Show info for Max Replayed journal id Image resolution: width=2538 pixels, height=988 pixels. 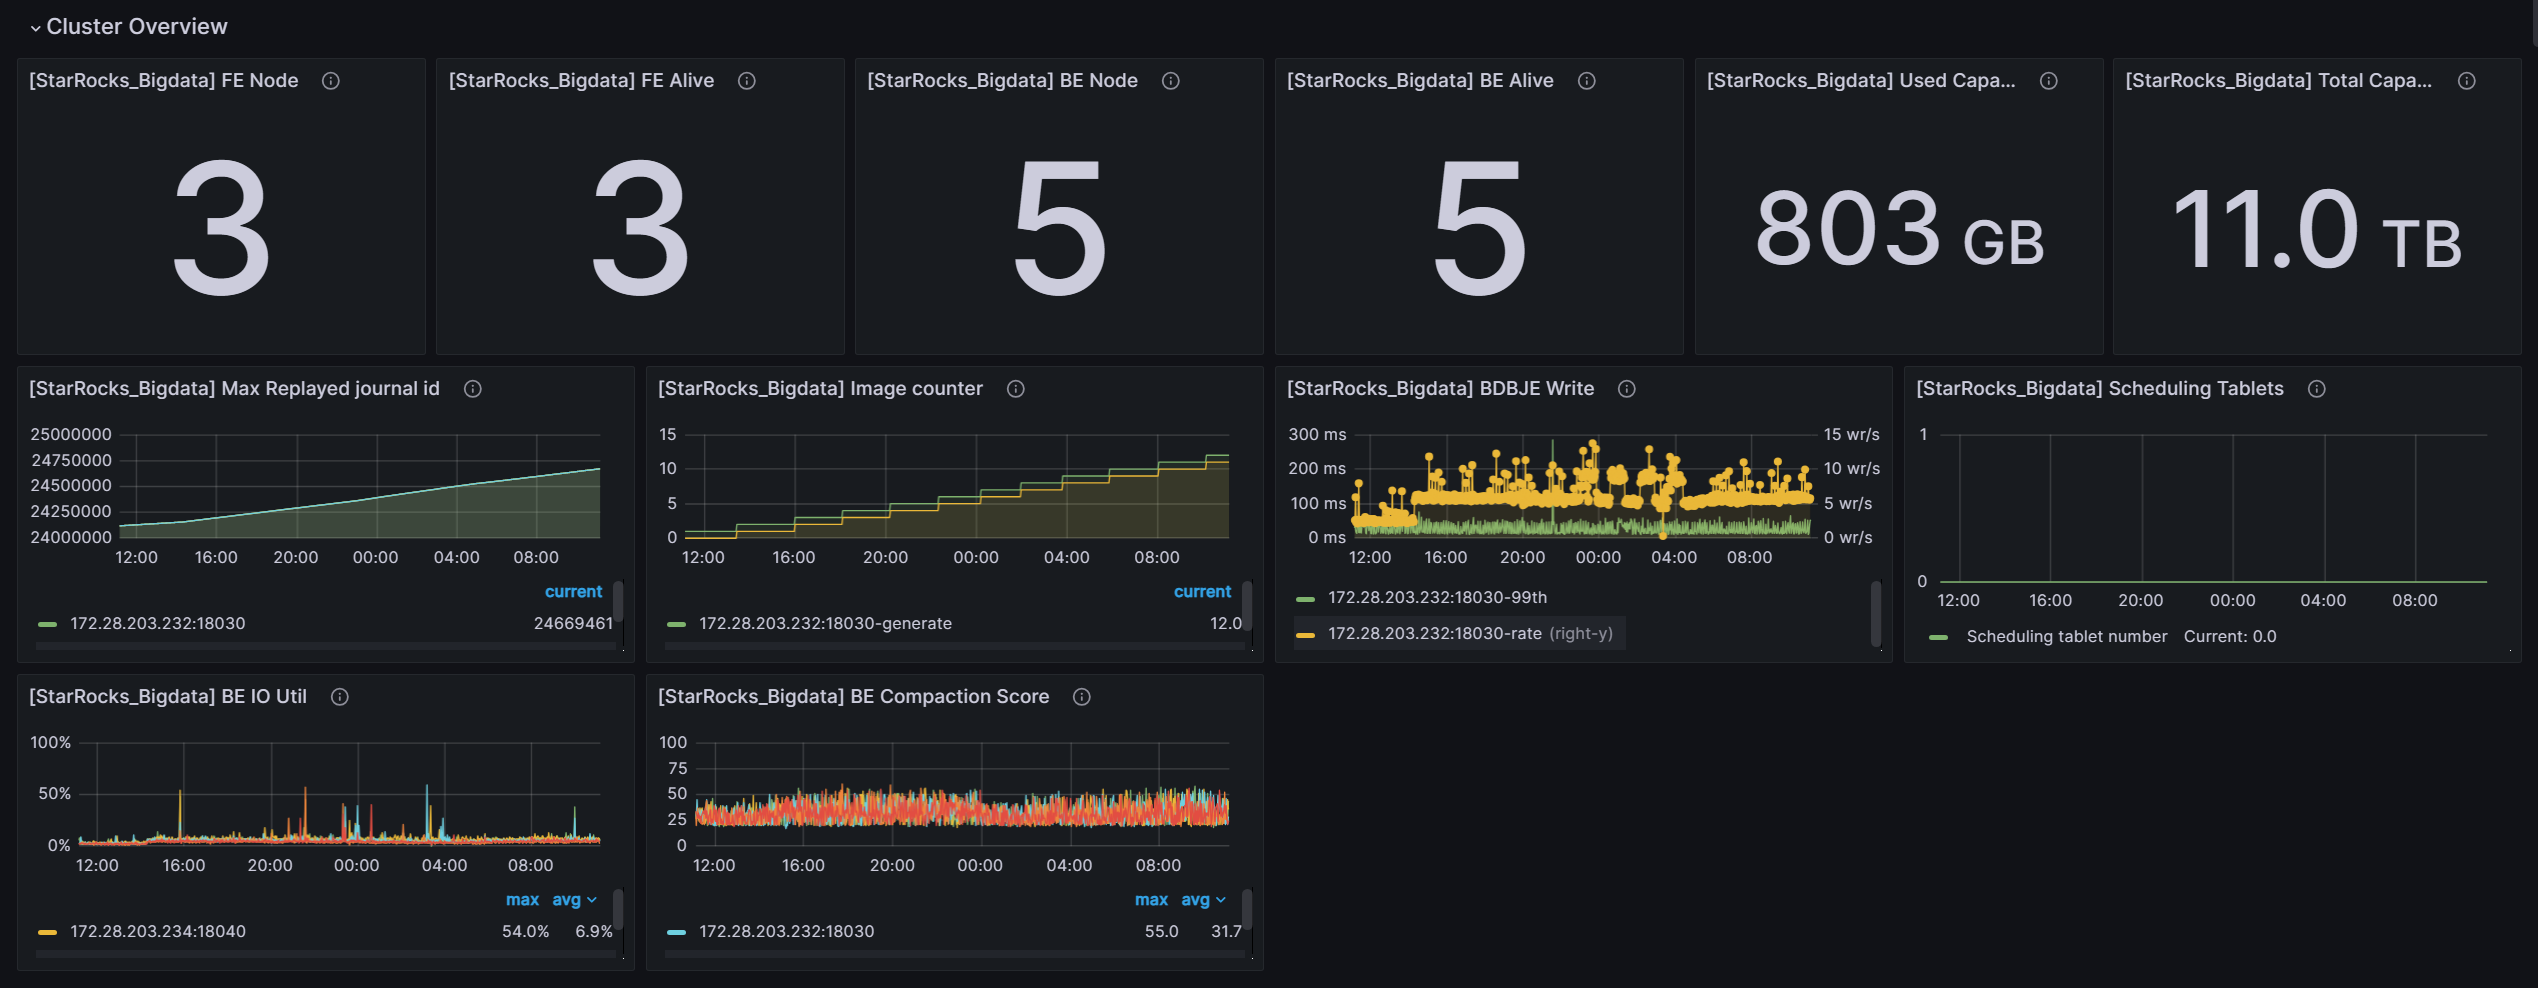tap(473, 389)
